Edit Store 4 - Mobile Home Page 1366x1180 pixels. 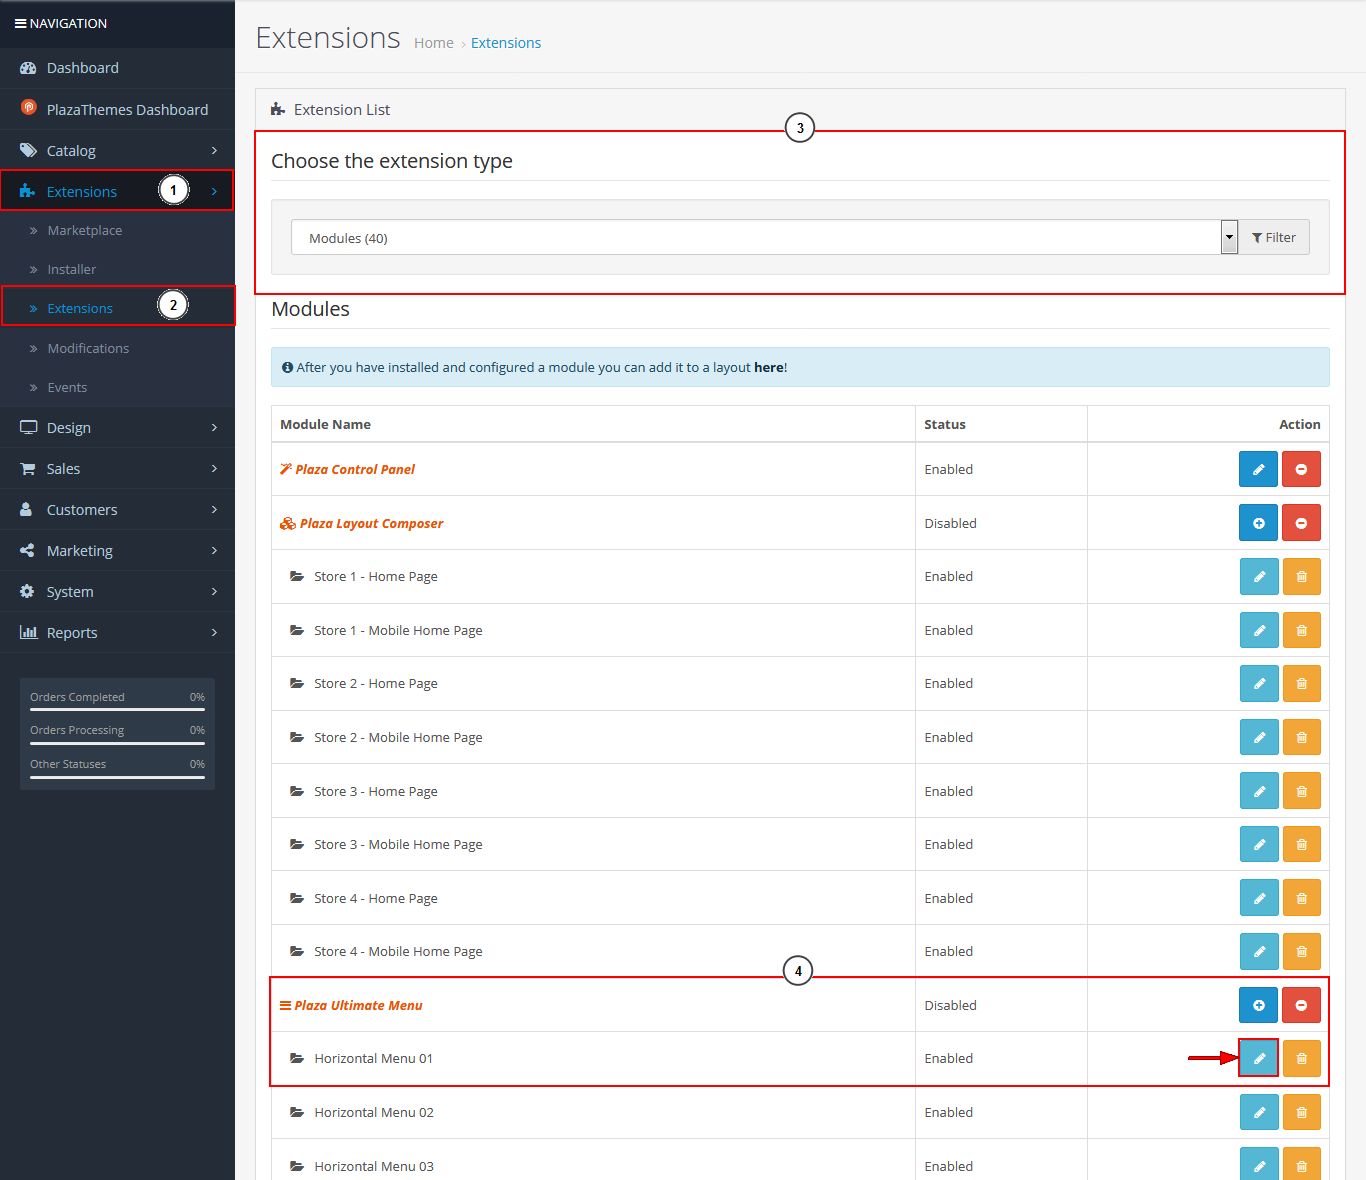tap(1259, 951)
